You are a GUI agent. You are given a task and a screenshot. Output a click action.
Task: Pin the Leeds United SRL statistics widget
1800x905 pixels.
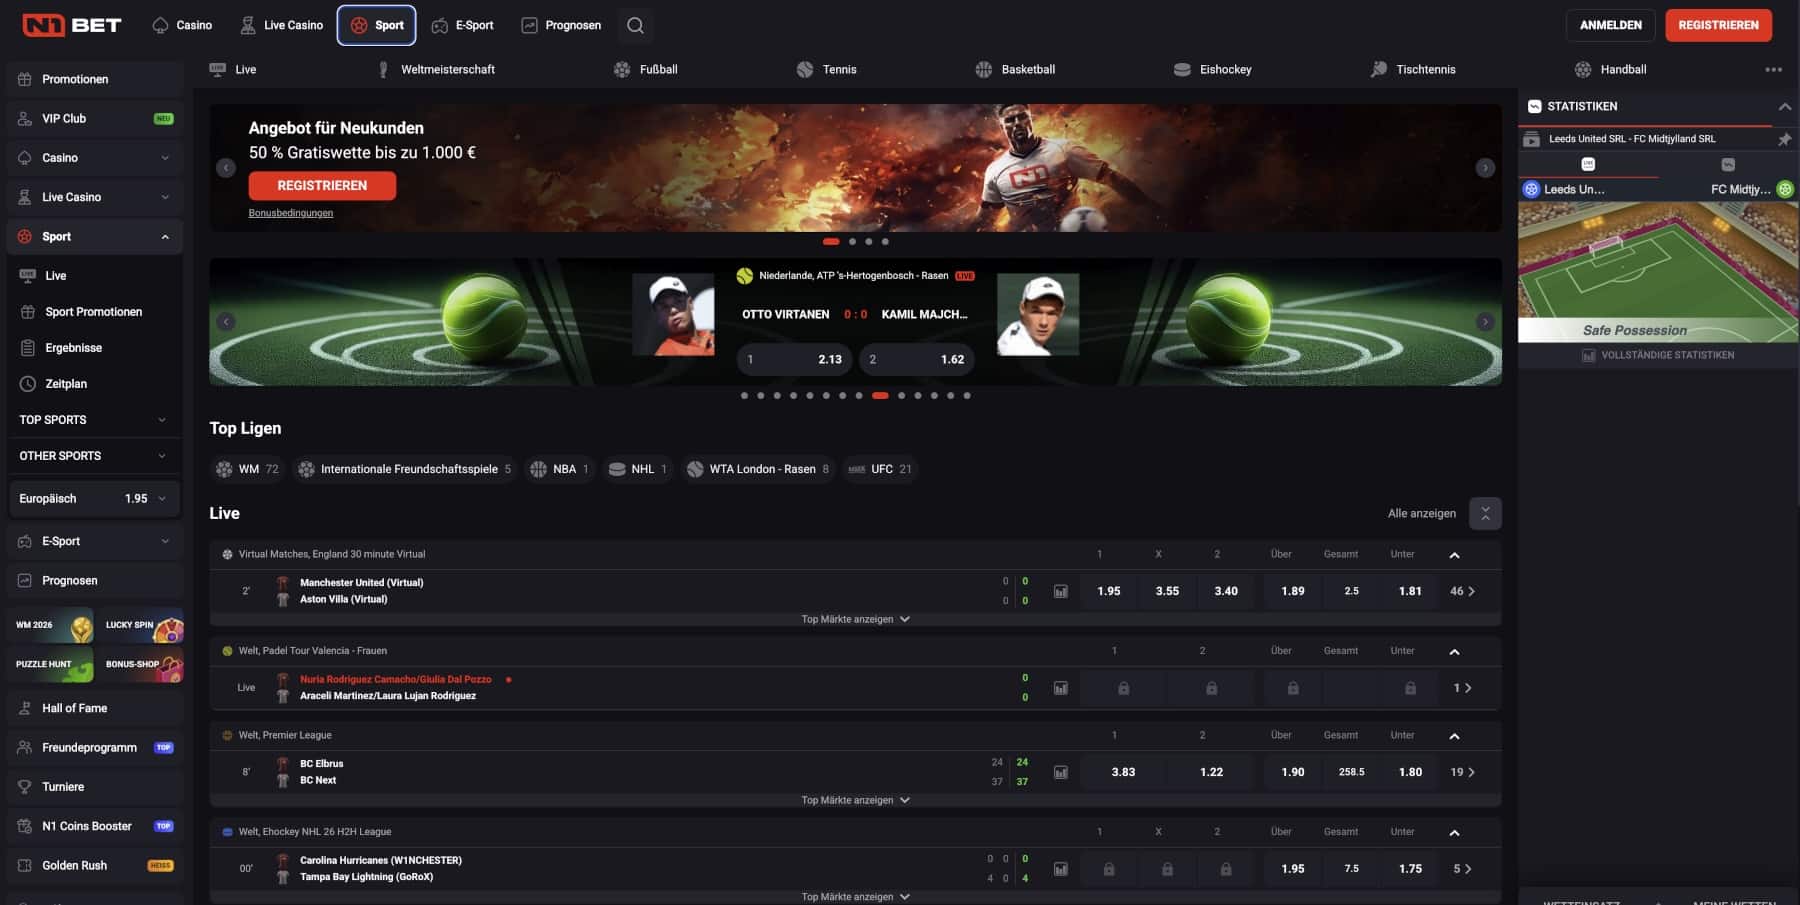[x=1784, y=139]
